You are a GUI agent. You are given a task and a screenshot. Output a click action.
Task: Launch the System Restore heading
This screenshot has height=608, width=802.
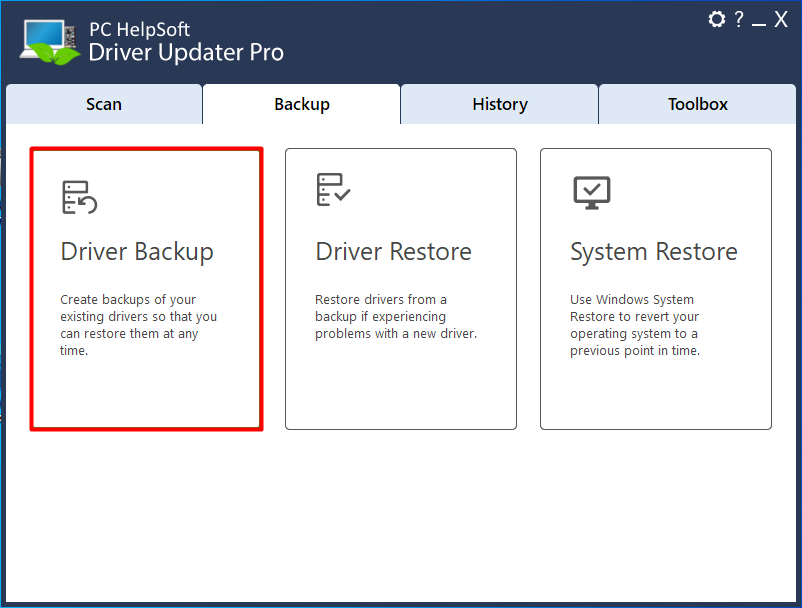point(654,252)
